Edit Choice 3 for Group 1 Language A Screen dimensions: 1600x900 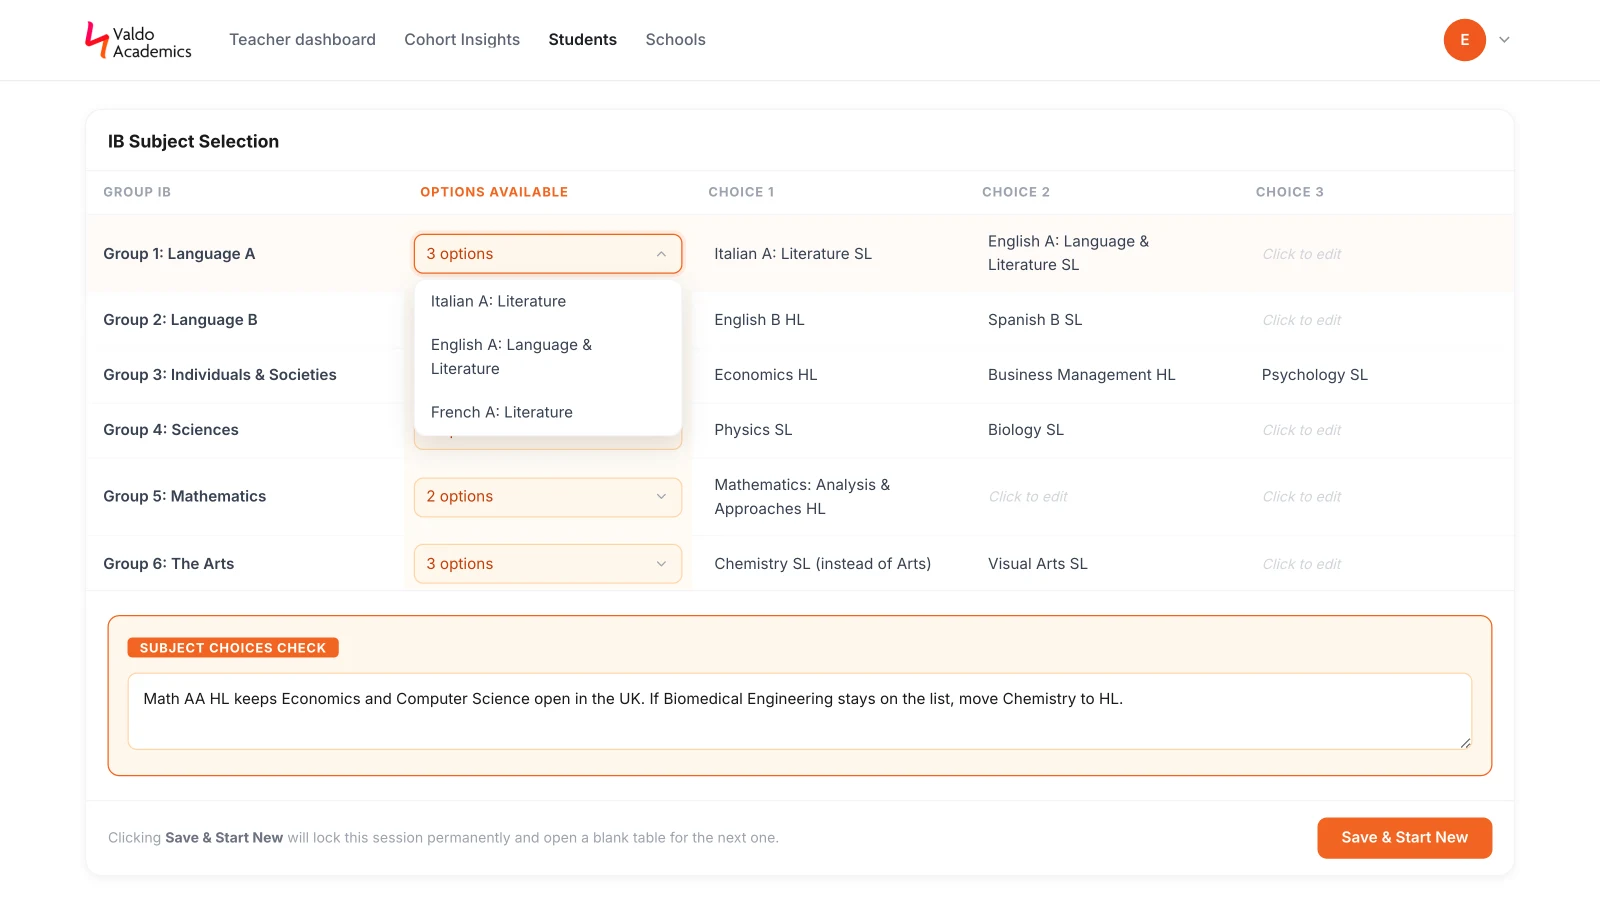[x=1301, y=254]
